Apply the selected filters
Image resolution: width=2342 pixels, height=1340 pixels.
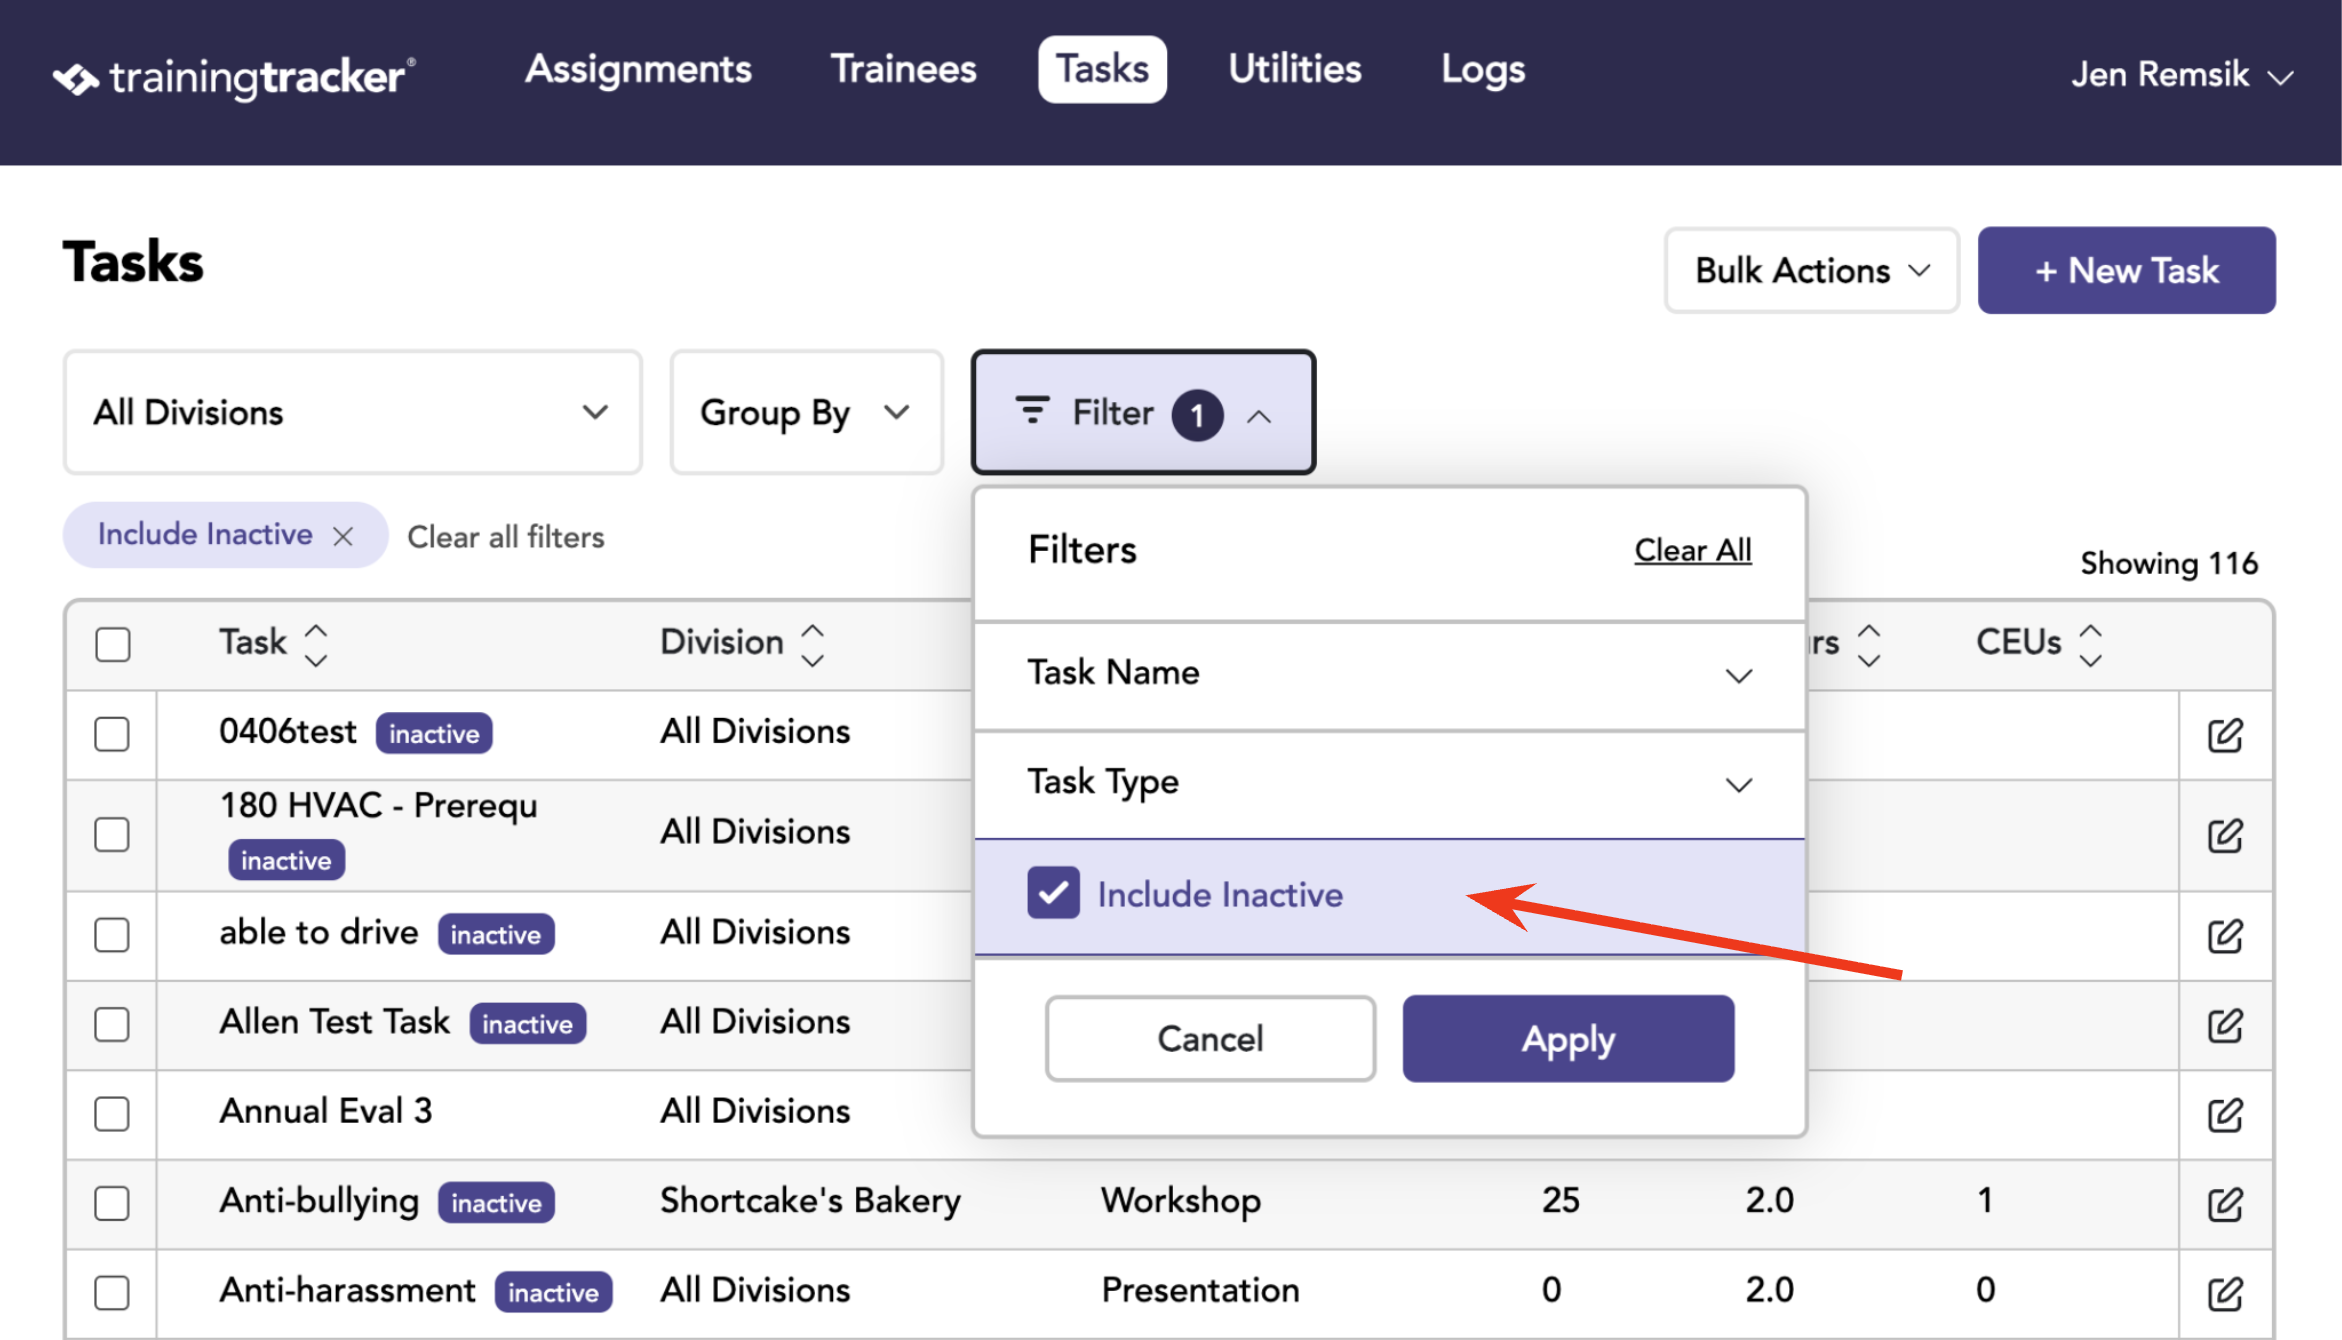click(1568, 1039)
